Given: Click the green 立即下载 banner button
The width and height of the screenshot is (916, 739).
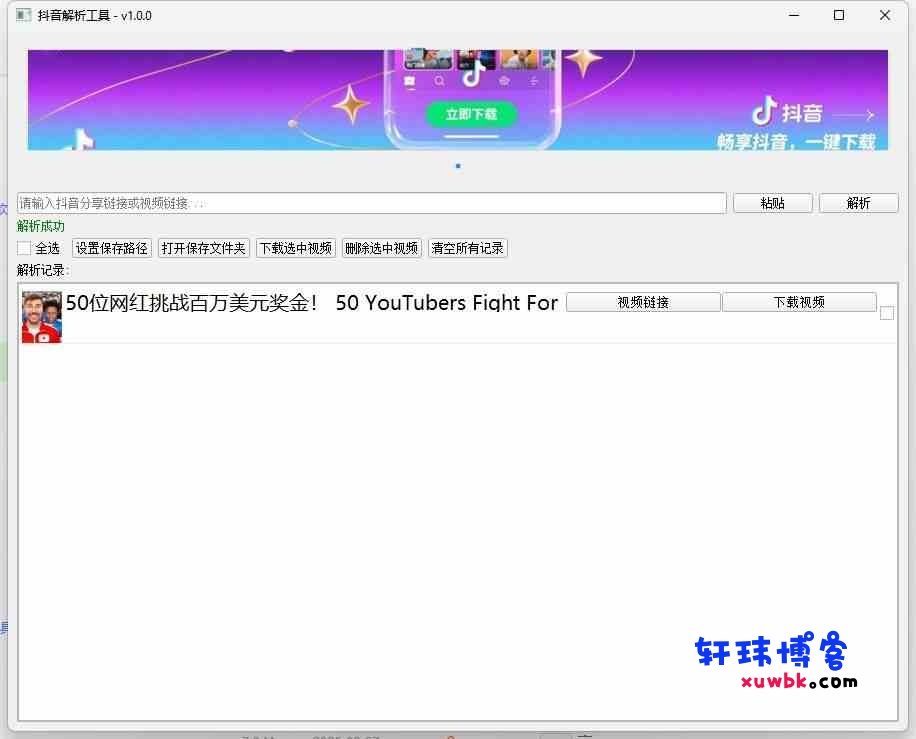Looking at the screenshot, I should click(x=471, y=114).
